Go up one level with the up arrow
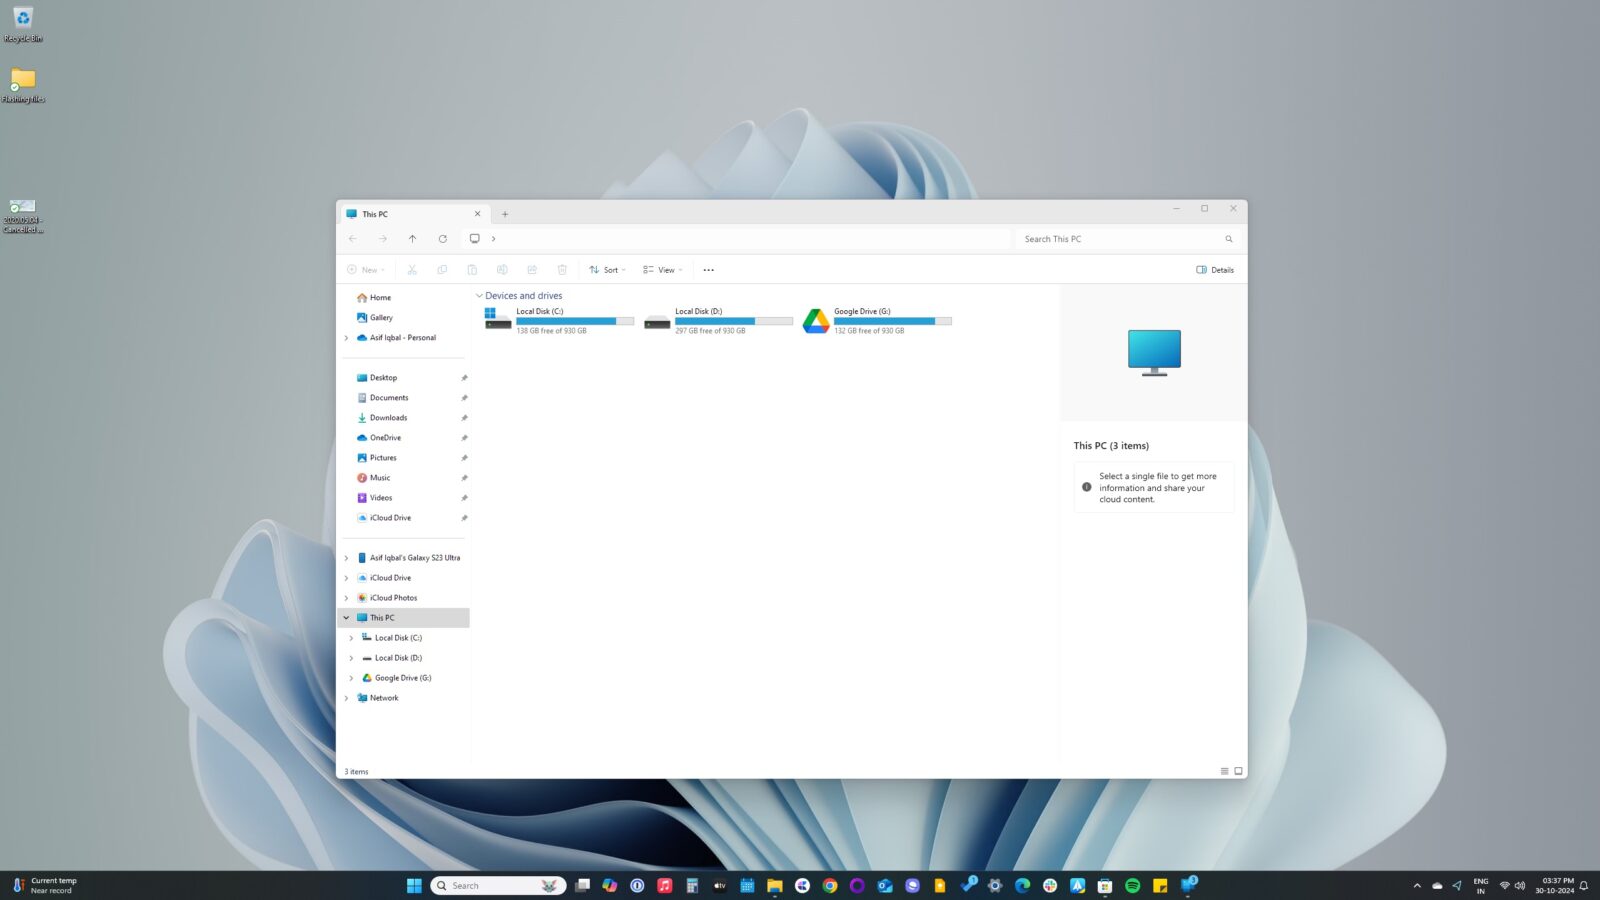 [x=412, y=238]
